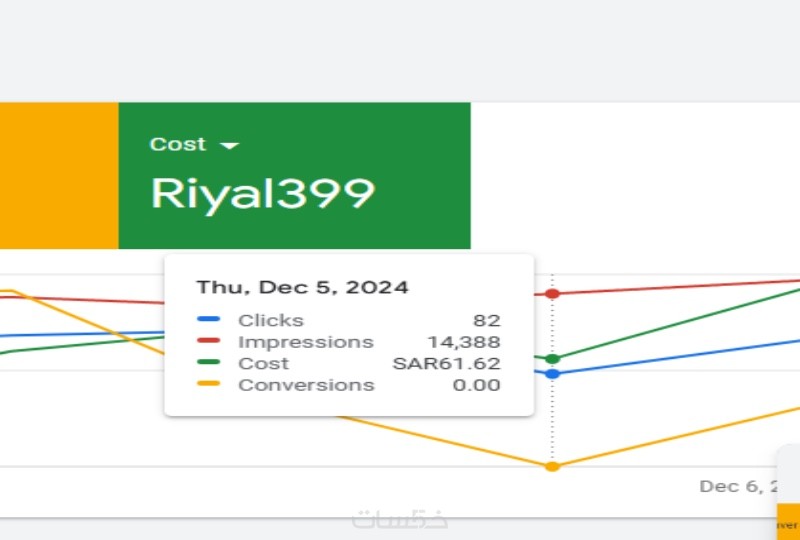This screenshot has height=540, width=800.
Task: Click the green Cost data point
Action: 552,358
